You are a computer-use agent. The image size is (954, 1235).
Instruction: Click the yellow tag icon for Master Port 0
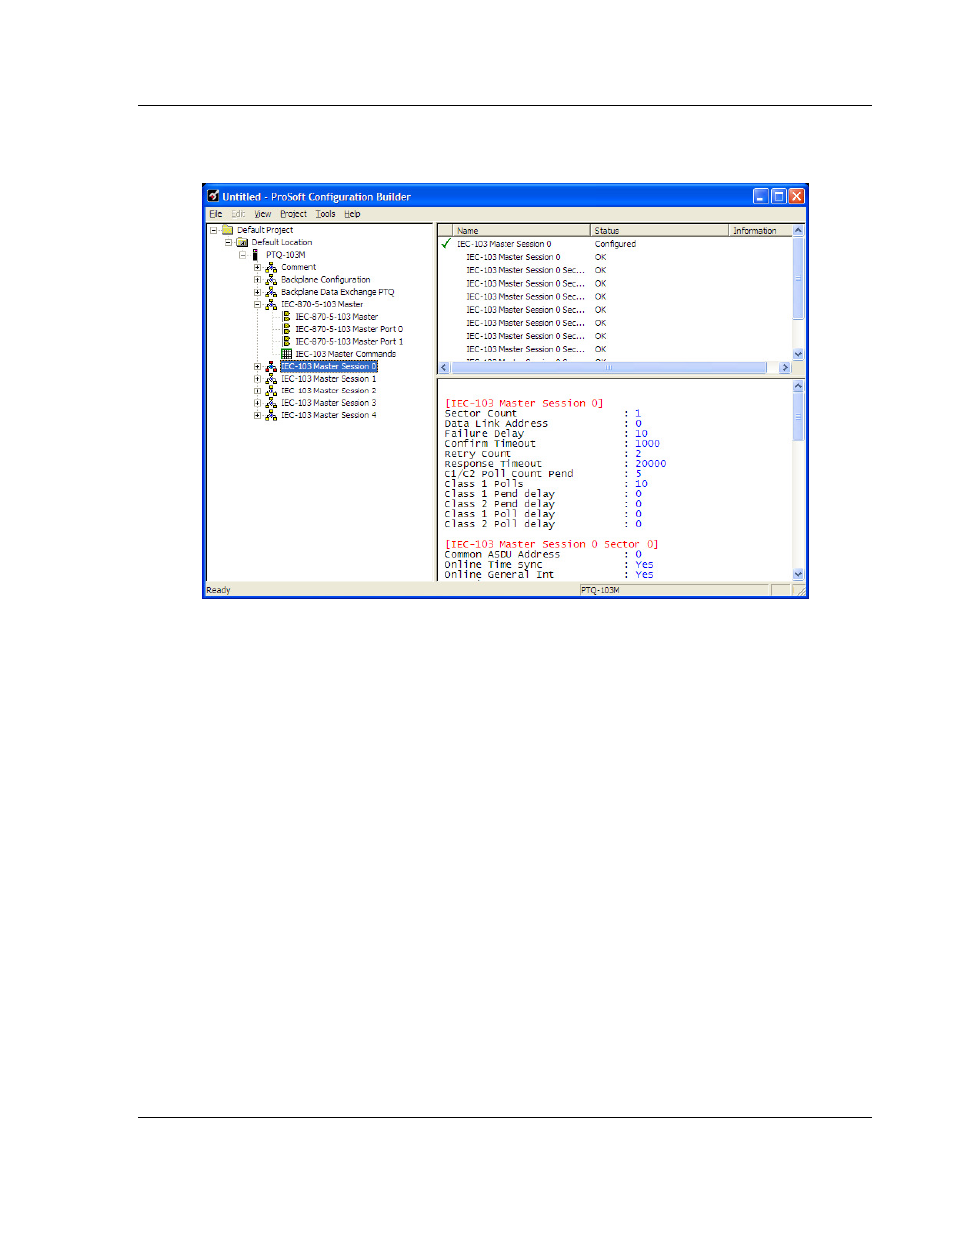click(287, 329)
